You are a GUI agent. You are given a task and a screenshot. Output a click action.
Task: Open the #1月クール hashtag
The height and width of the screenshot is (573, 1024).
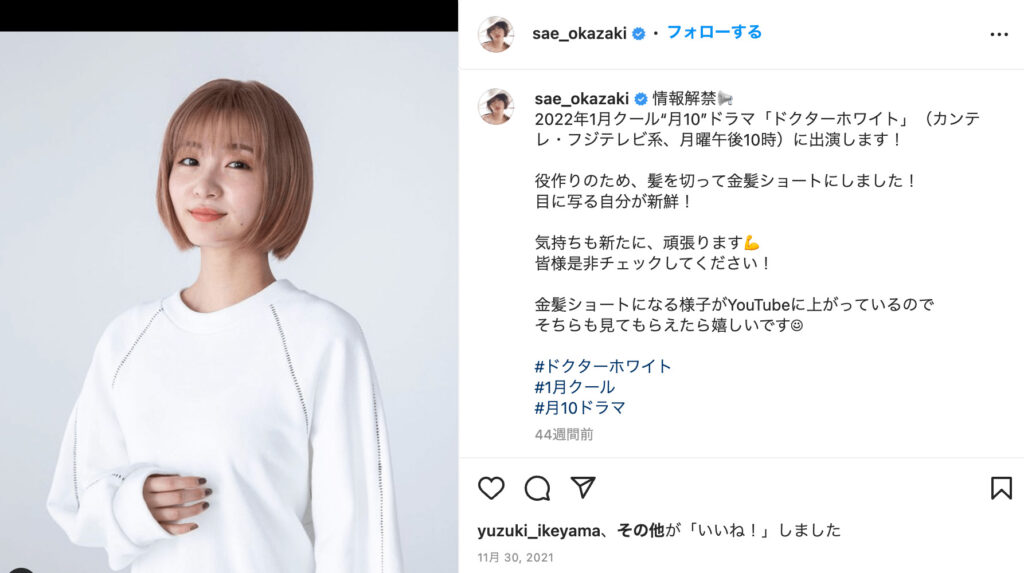click(x=575, y=387)
